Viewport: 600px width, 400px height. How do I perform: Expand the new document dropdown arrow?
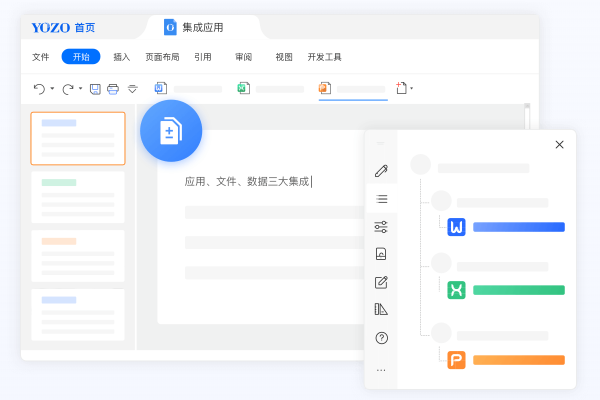click(411, 89)
